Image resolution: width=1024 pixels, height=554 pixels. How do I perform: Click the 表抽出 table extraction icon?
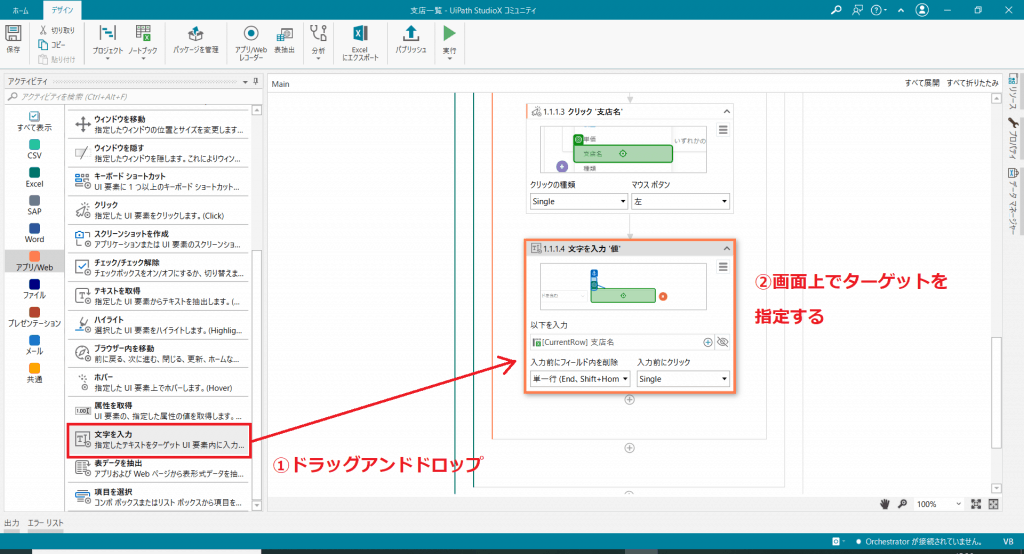(x=284, y=40)
